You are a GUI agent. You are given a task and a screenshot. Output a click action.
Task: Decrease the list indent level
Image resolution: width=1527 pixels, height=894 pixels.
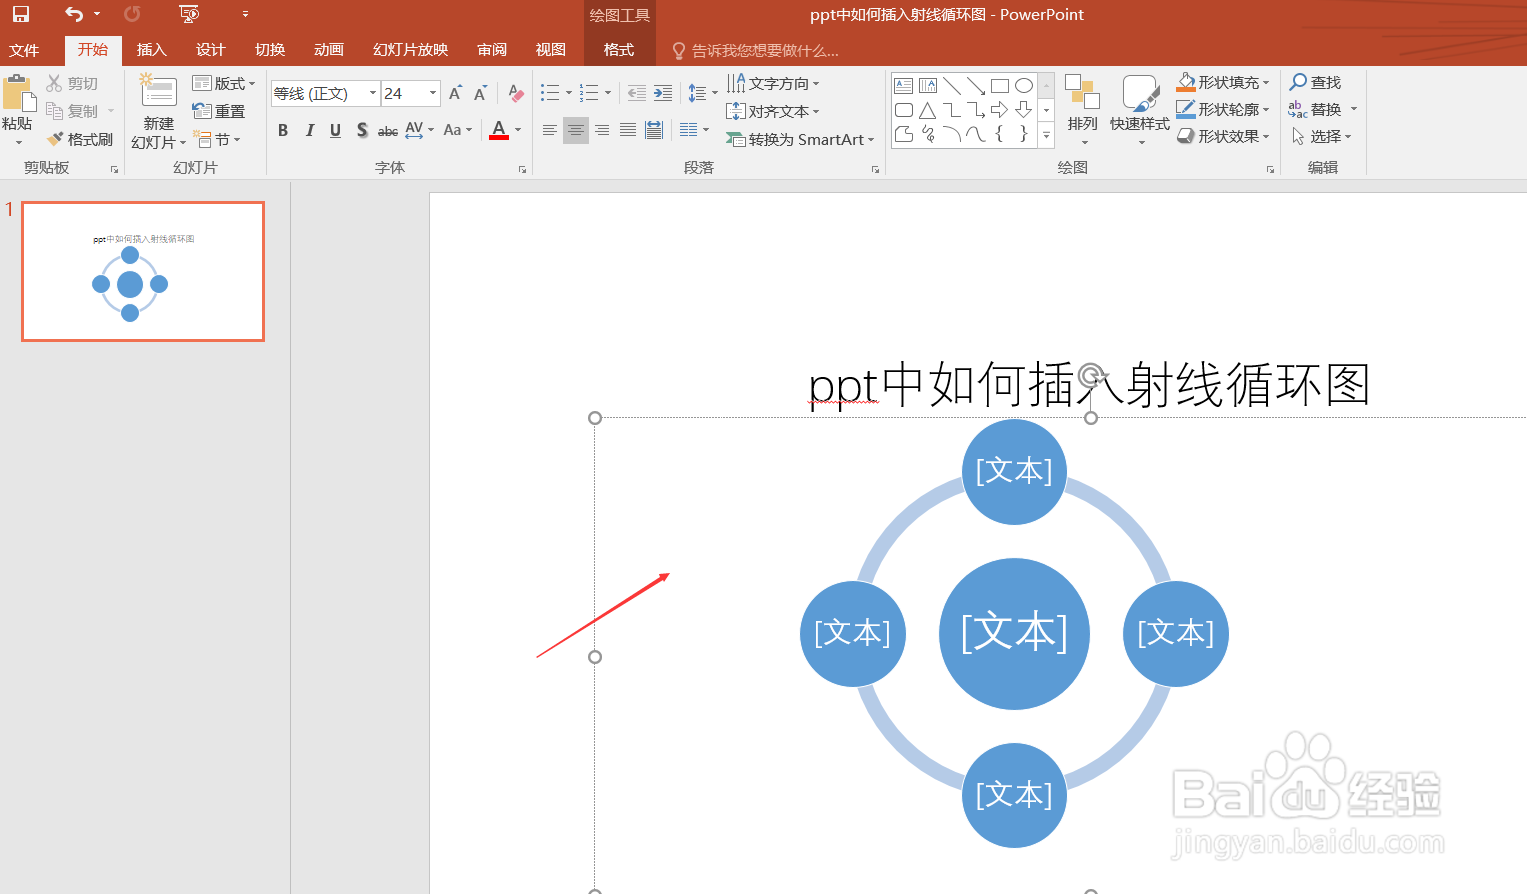636,93
